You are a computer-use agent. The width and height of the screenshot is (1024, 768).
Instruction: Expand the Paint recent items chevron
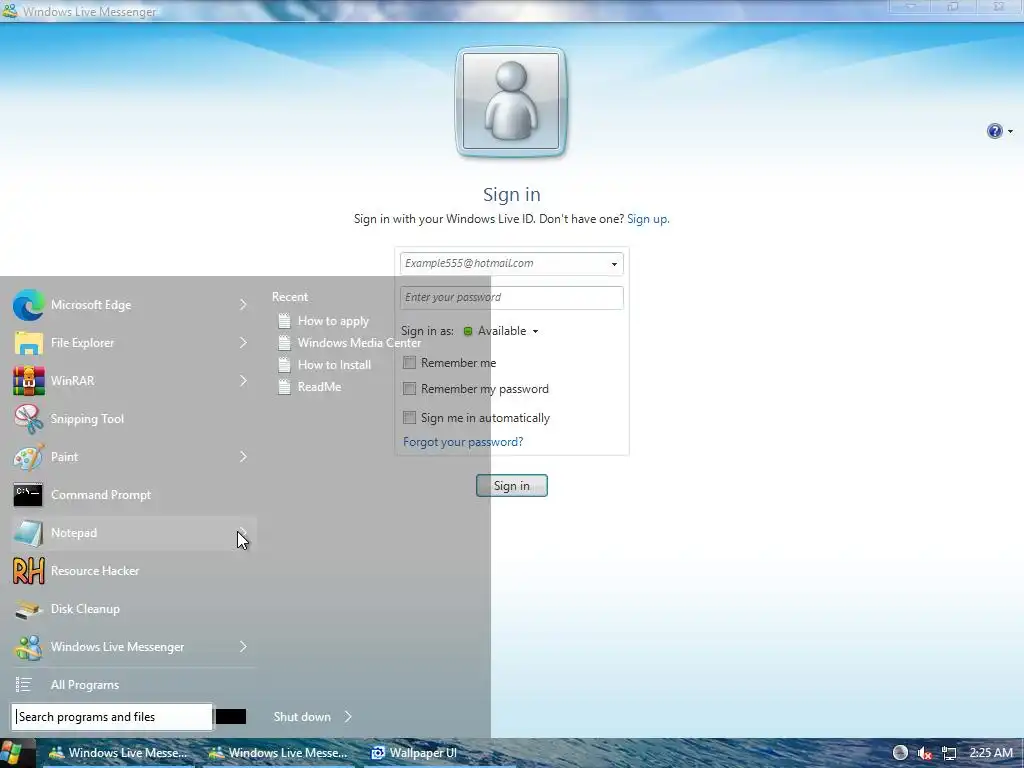243,456
